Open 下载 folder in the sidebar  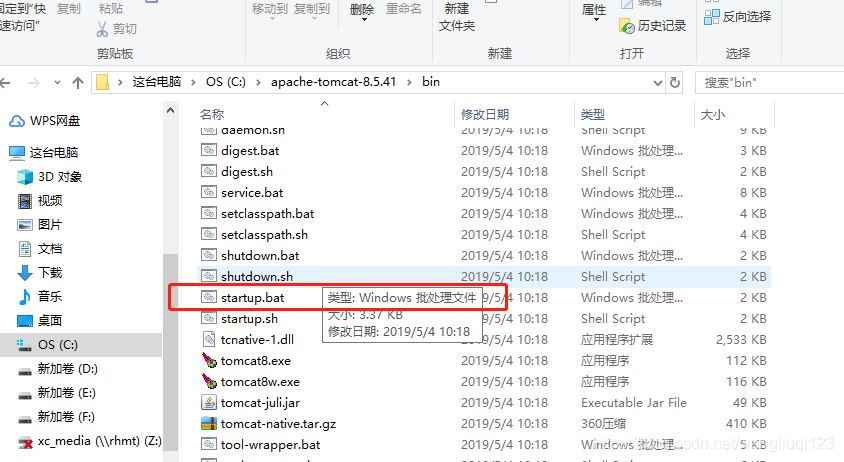pyautogui.click(x=40, y=272)
